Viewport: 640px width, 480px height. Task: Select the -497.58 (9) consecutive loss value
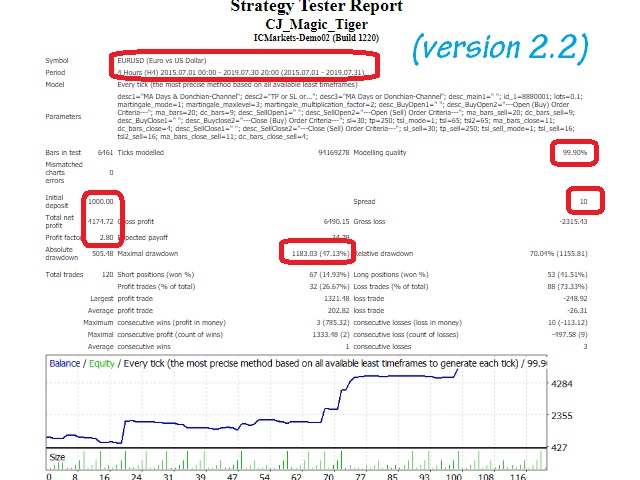tap(569, 335)
